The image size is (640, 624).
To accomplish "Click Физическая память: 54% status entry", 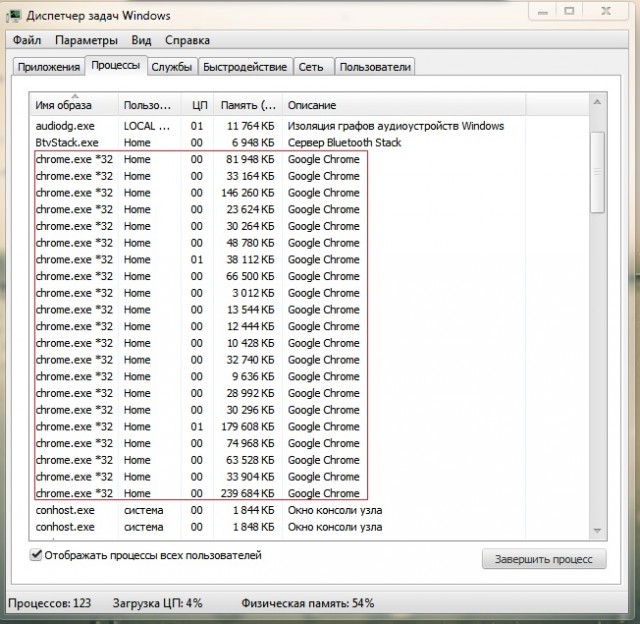I will [x=308, y=603].
